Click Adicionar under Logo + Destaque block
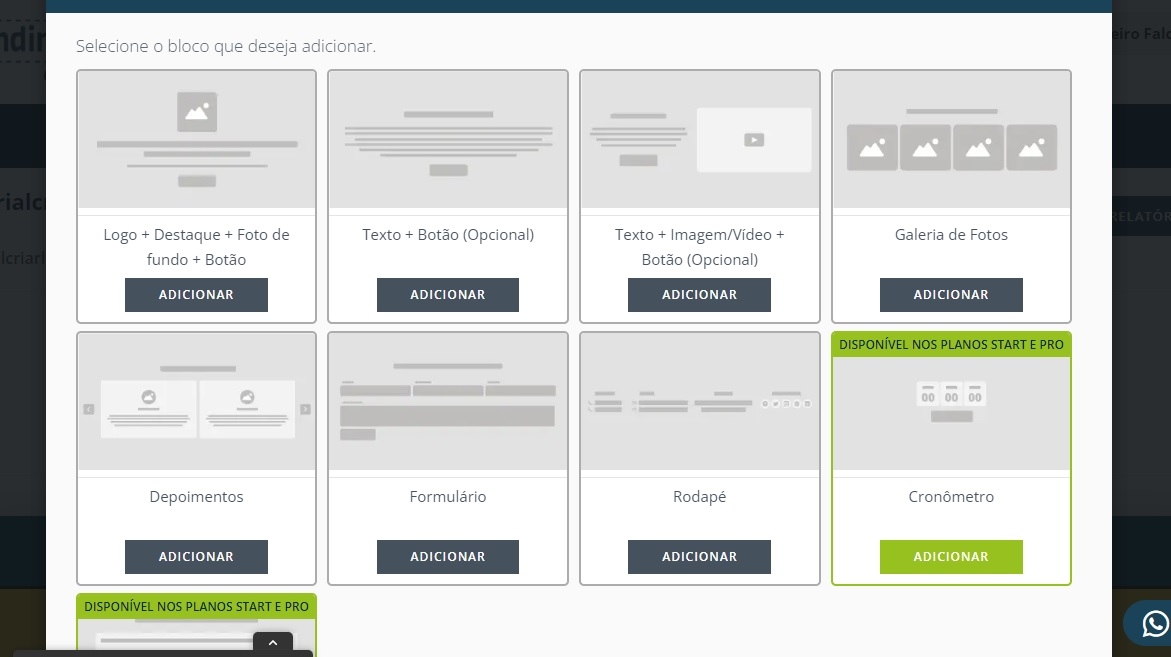Image resolution: width=1171 pixels, height=657 pixels. [x=196, y=294]
